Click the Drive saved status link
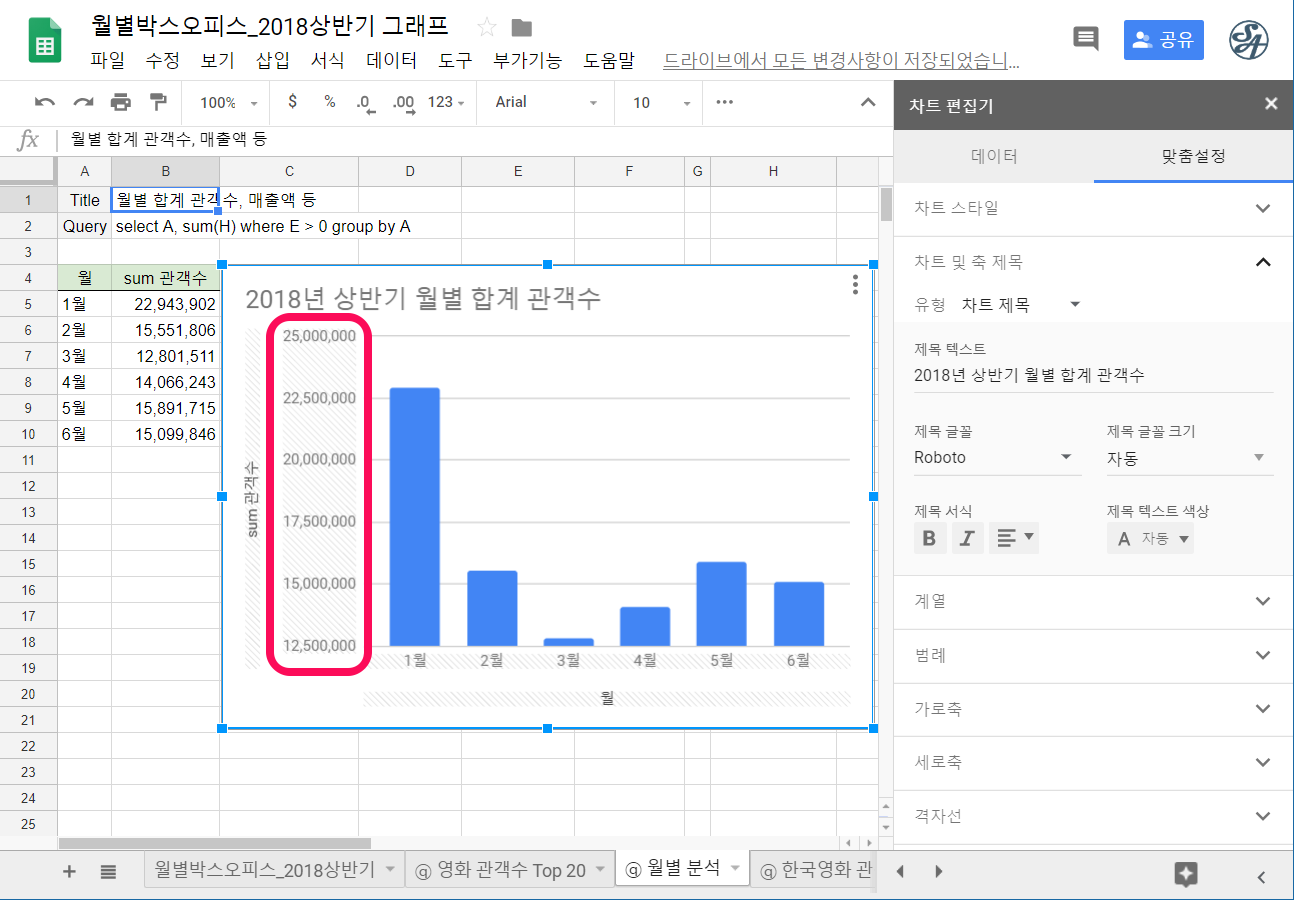 pyautogui.click(x=840, y=60)
